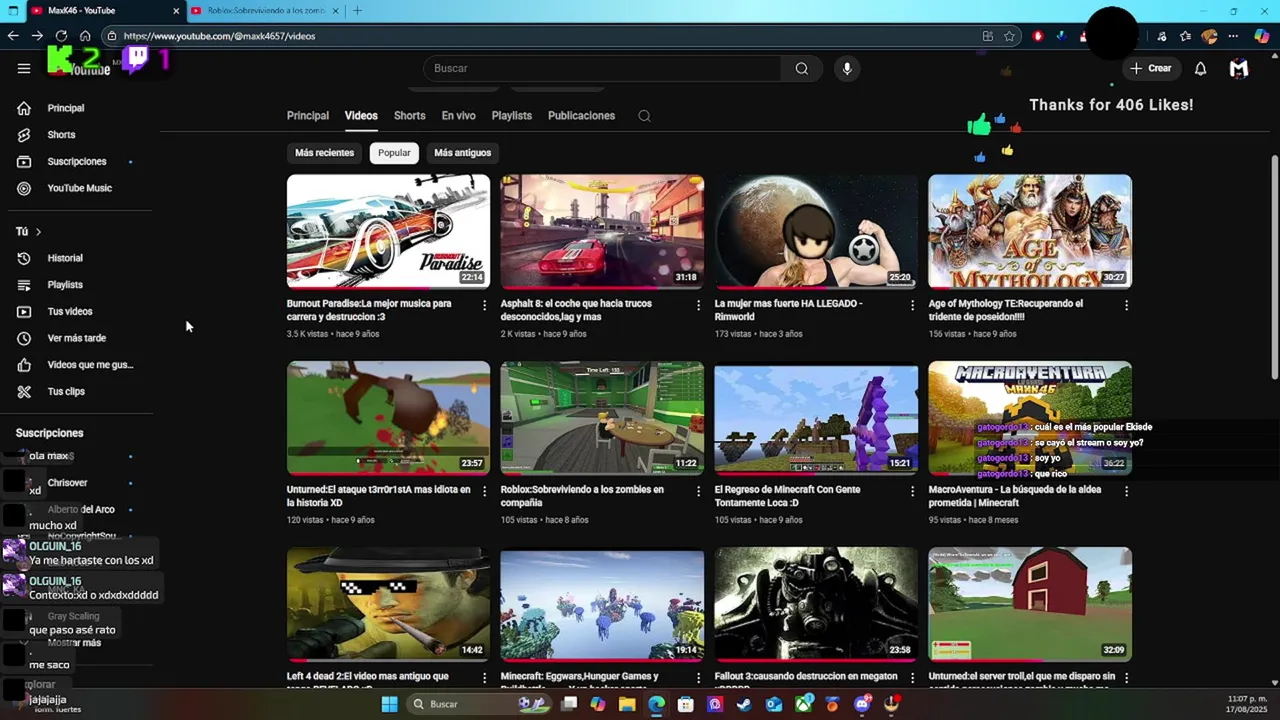Viewport: 1280px width, 720px height.
Task: Open File Explorer from taskbar
Action: tap(627, 704)
